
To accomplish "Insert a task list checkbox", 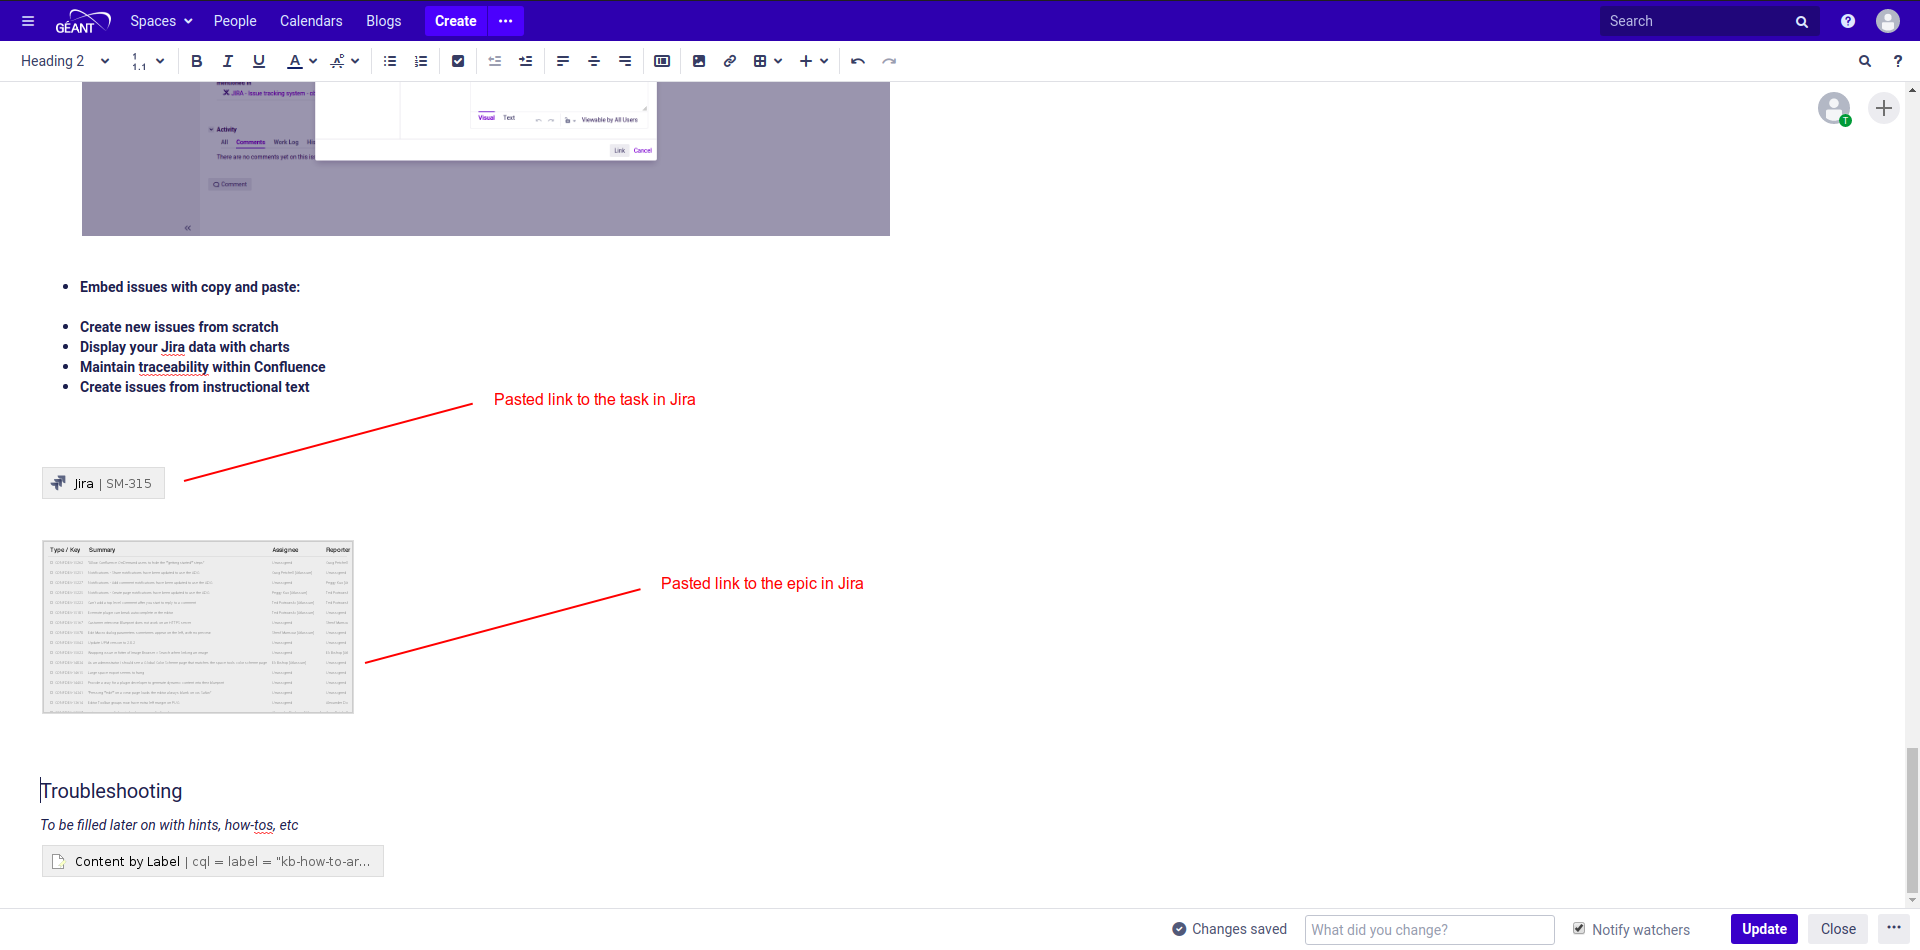I will (458, 61).
